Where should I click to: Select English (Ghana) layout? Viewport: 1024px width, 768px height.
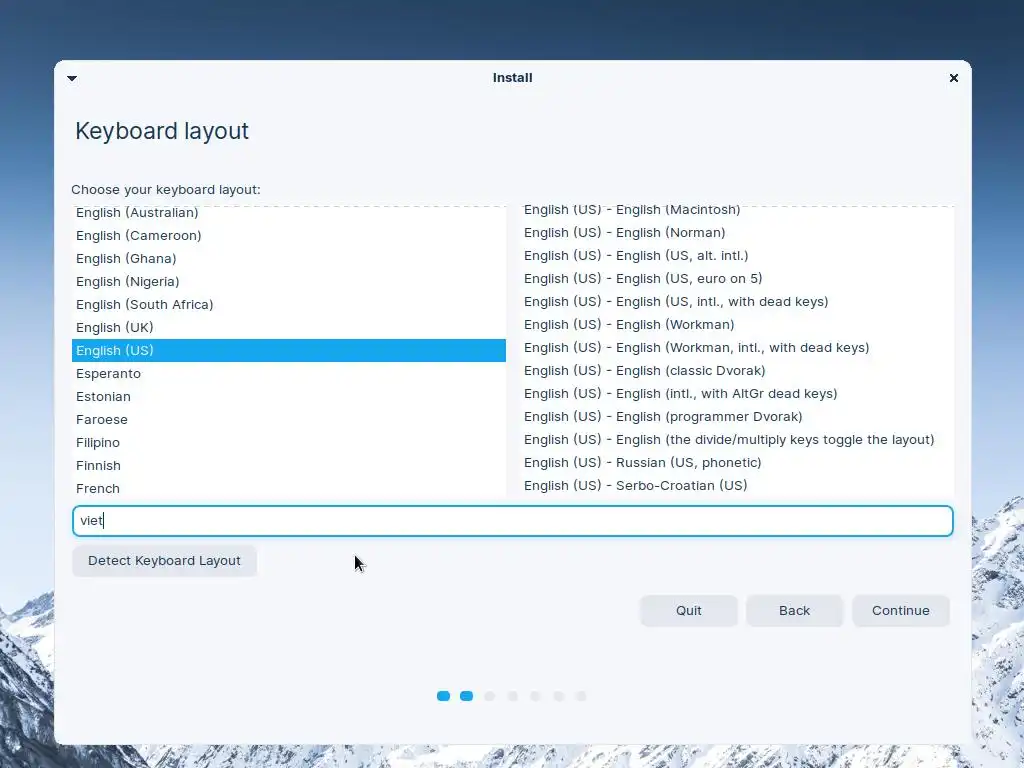tap(289, 259)
